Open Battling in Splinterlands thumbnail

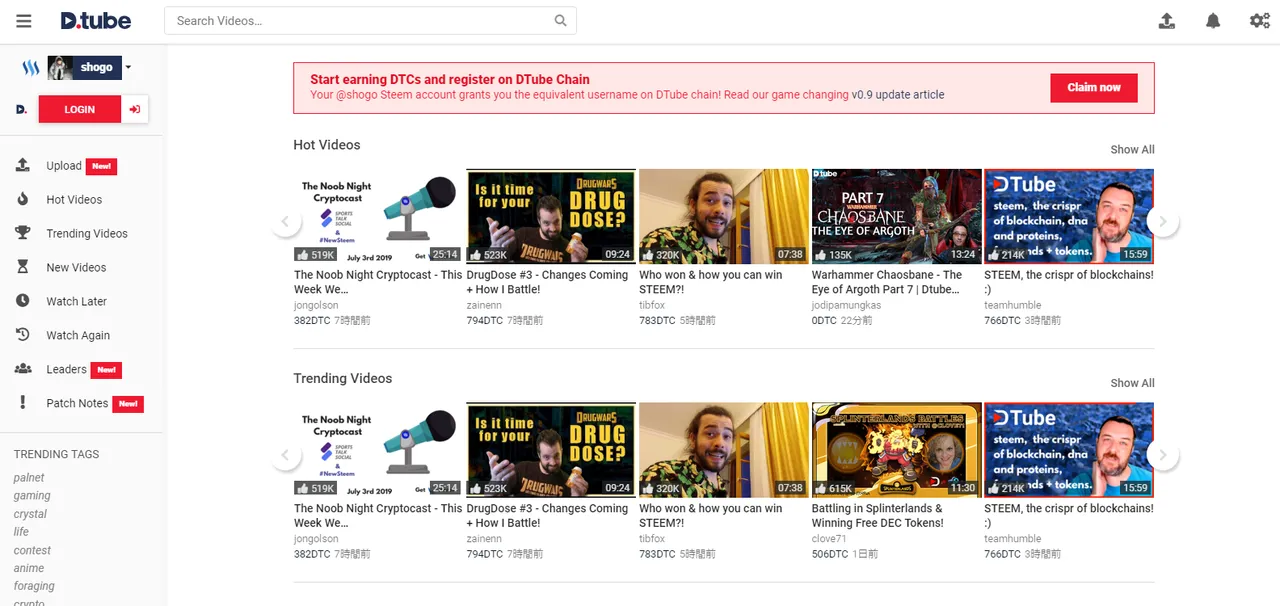[x=897, y=450]
